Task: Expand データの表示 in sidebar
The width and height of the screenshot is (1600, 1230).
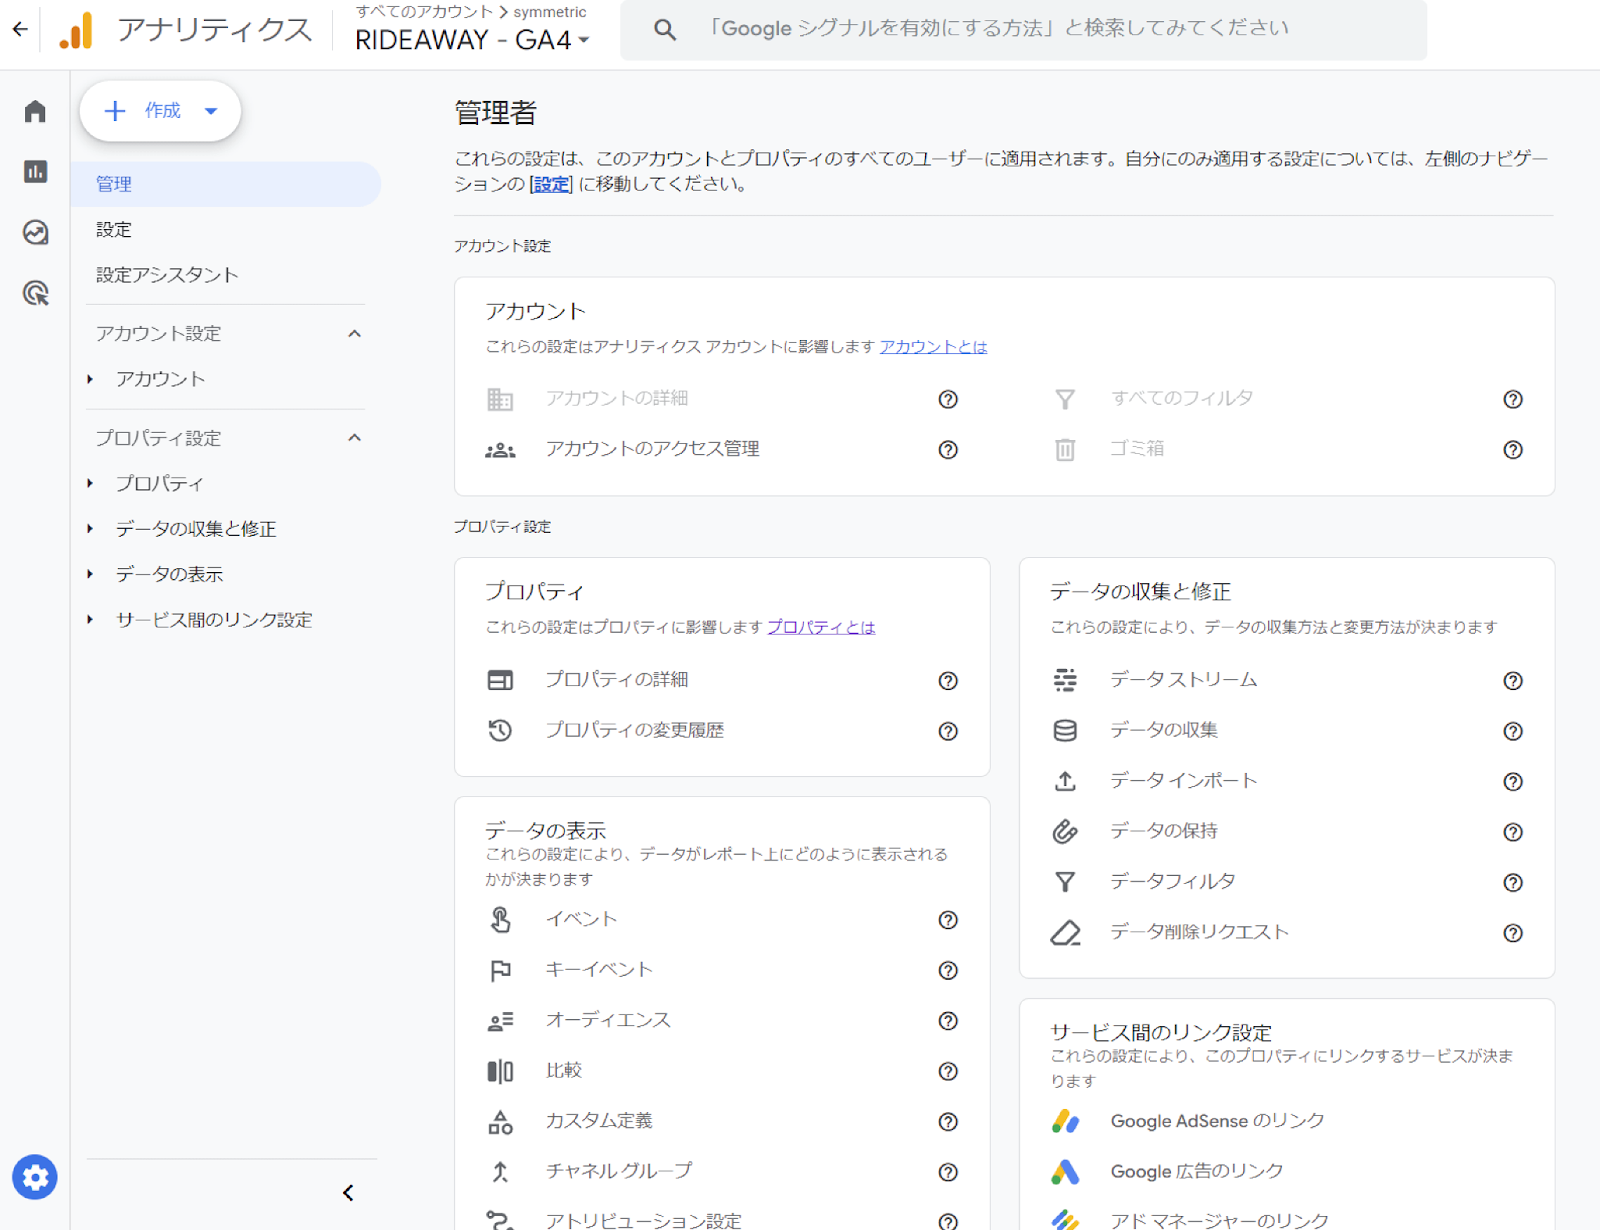Action: (x=90, y=574)
